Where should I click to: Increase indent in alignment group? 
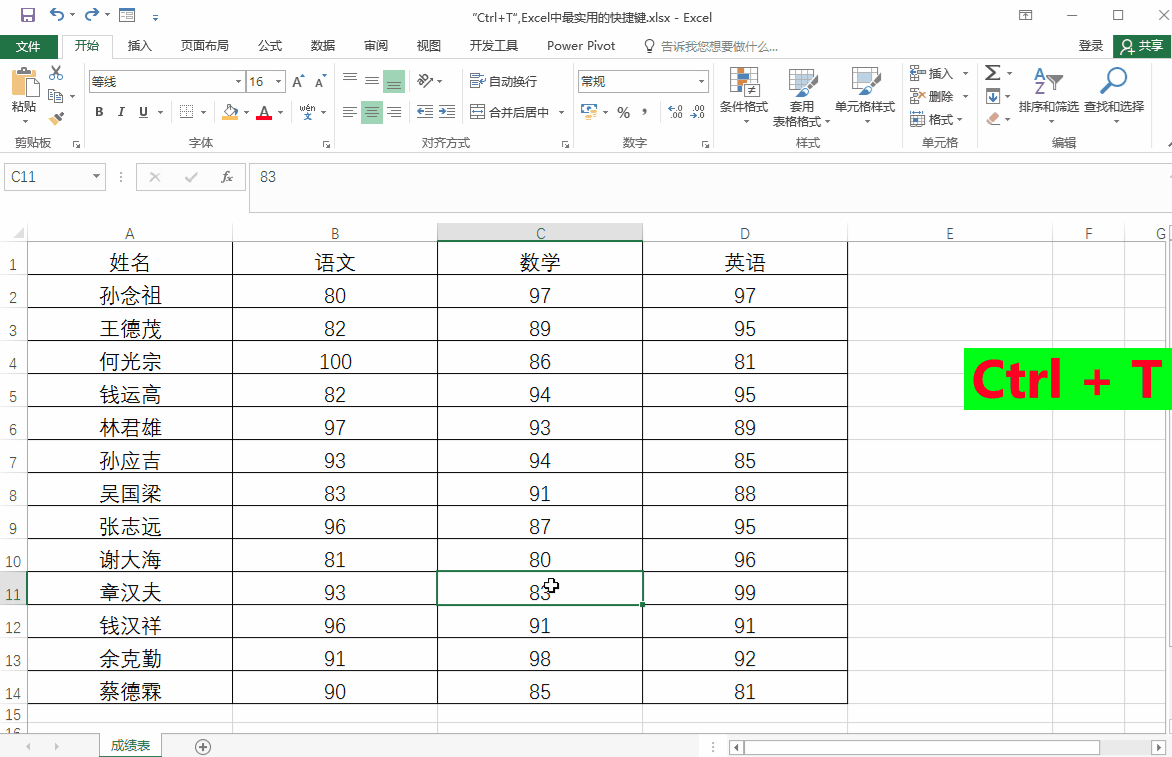447,112
